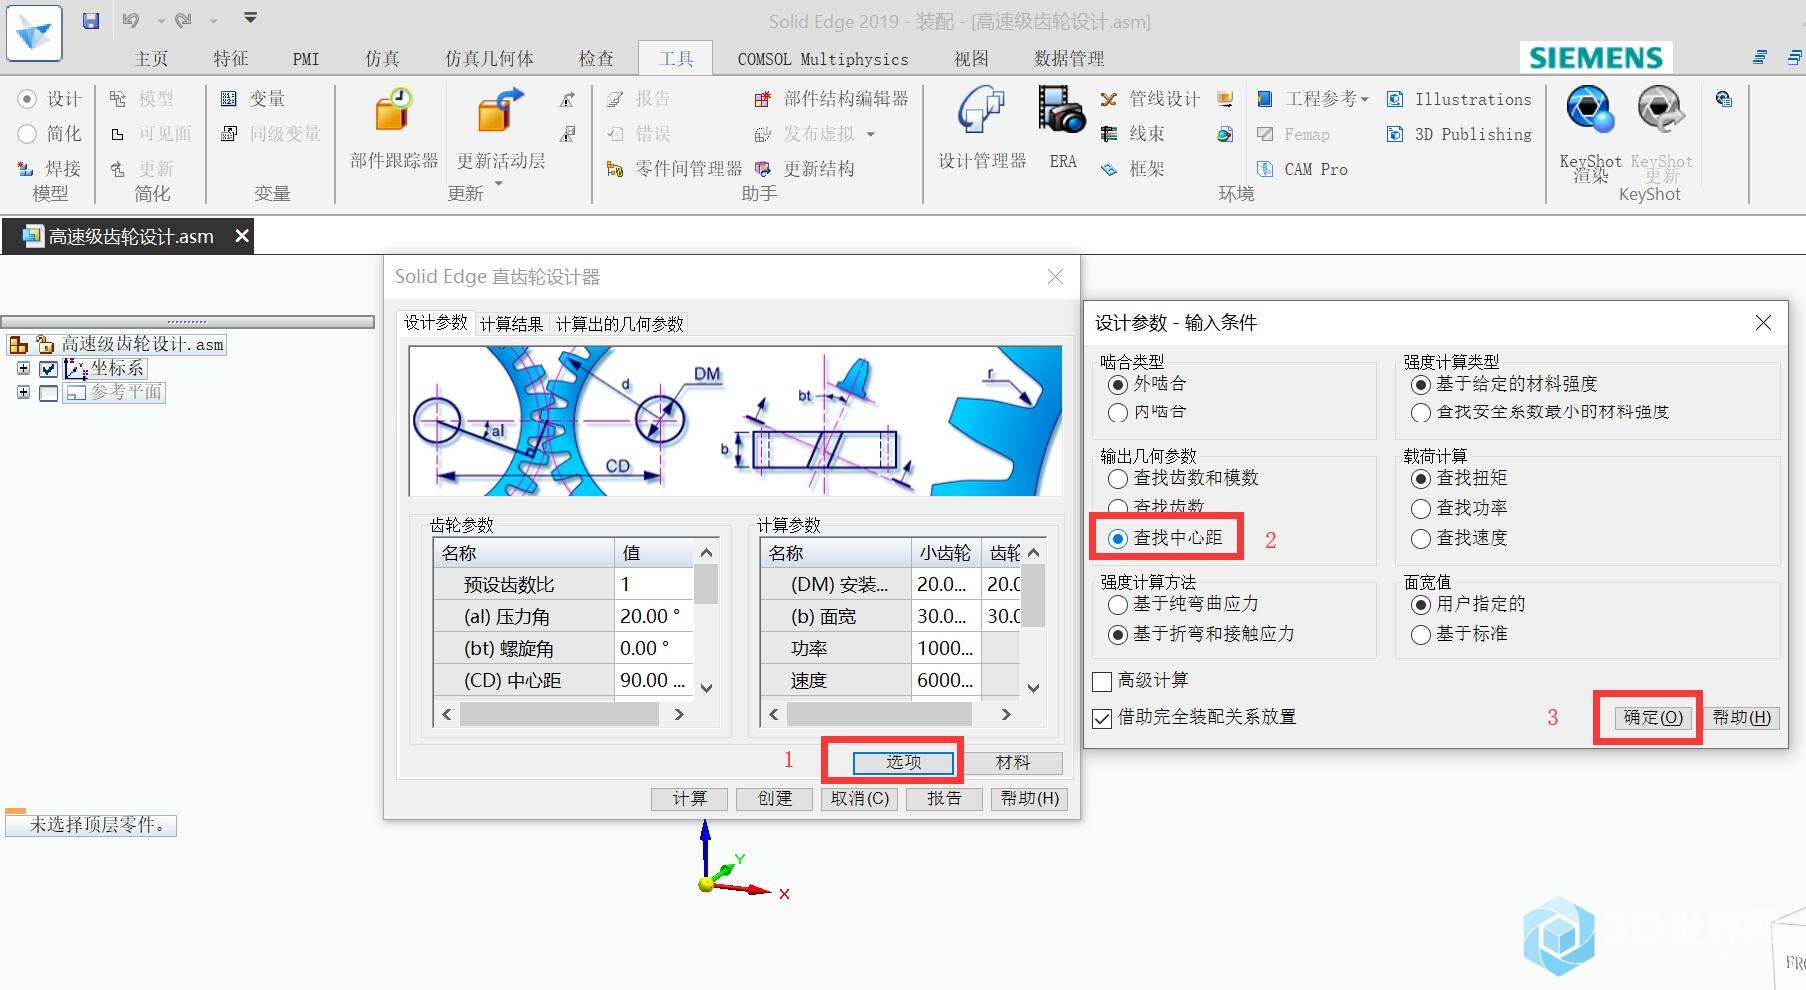Close the 高速级齿轮设计.asm document tab
The height and width of the screenshot is (990, 1806).
(x=241, y=236)
